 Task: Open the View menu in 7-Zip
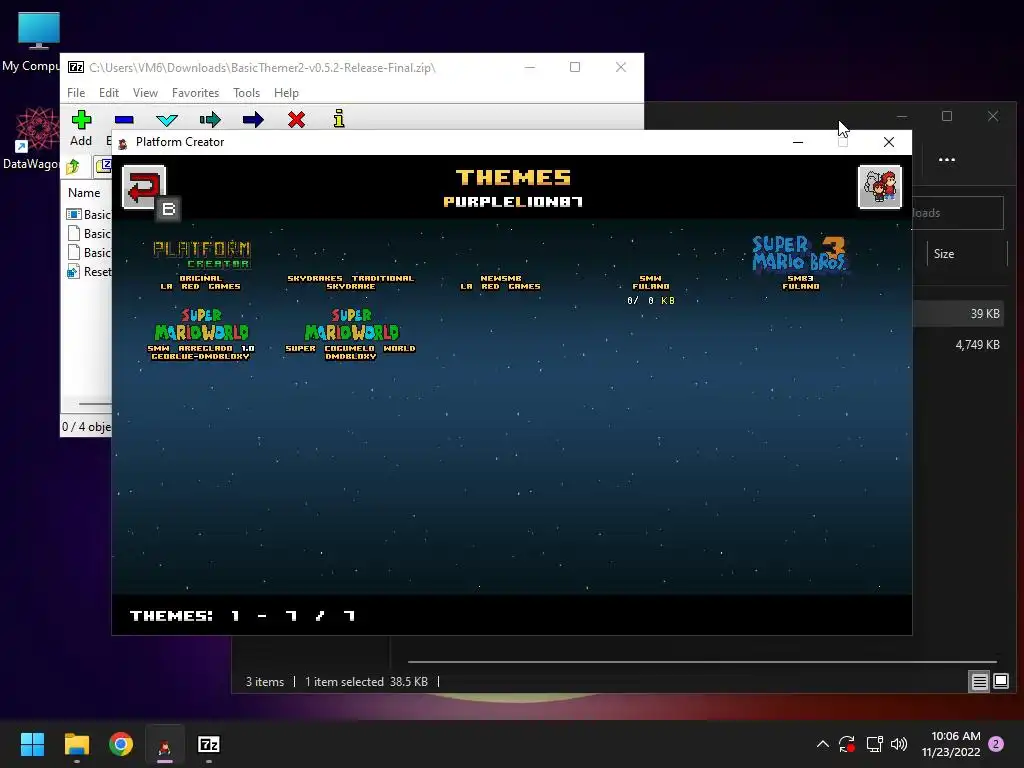click(146, 93)
